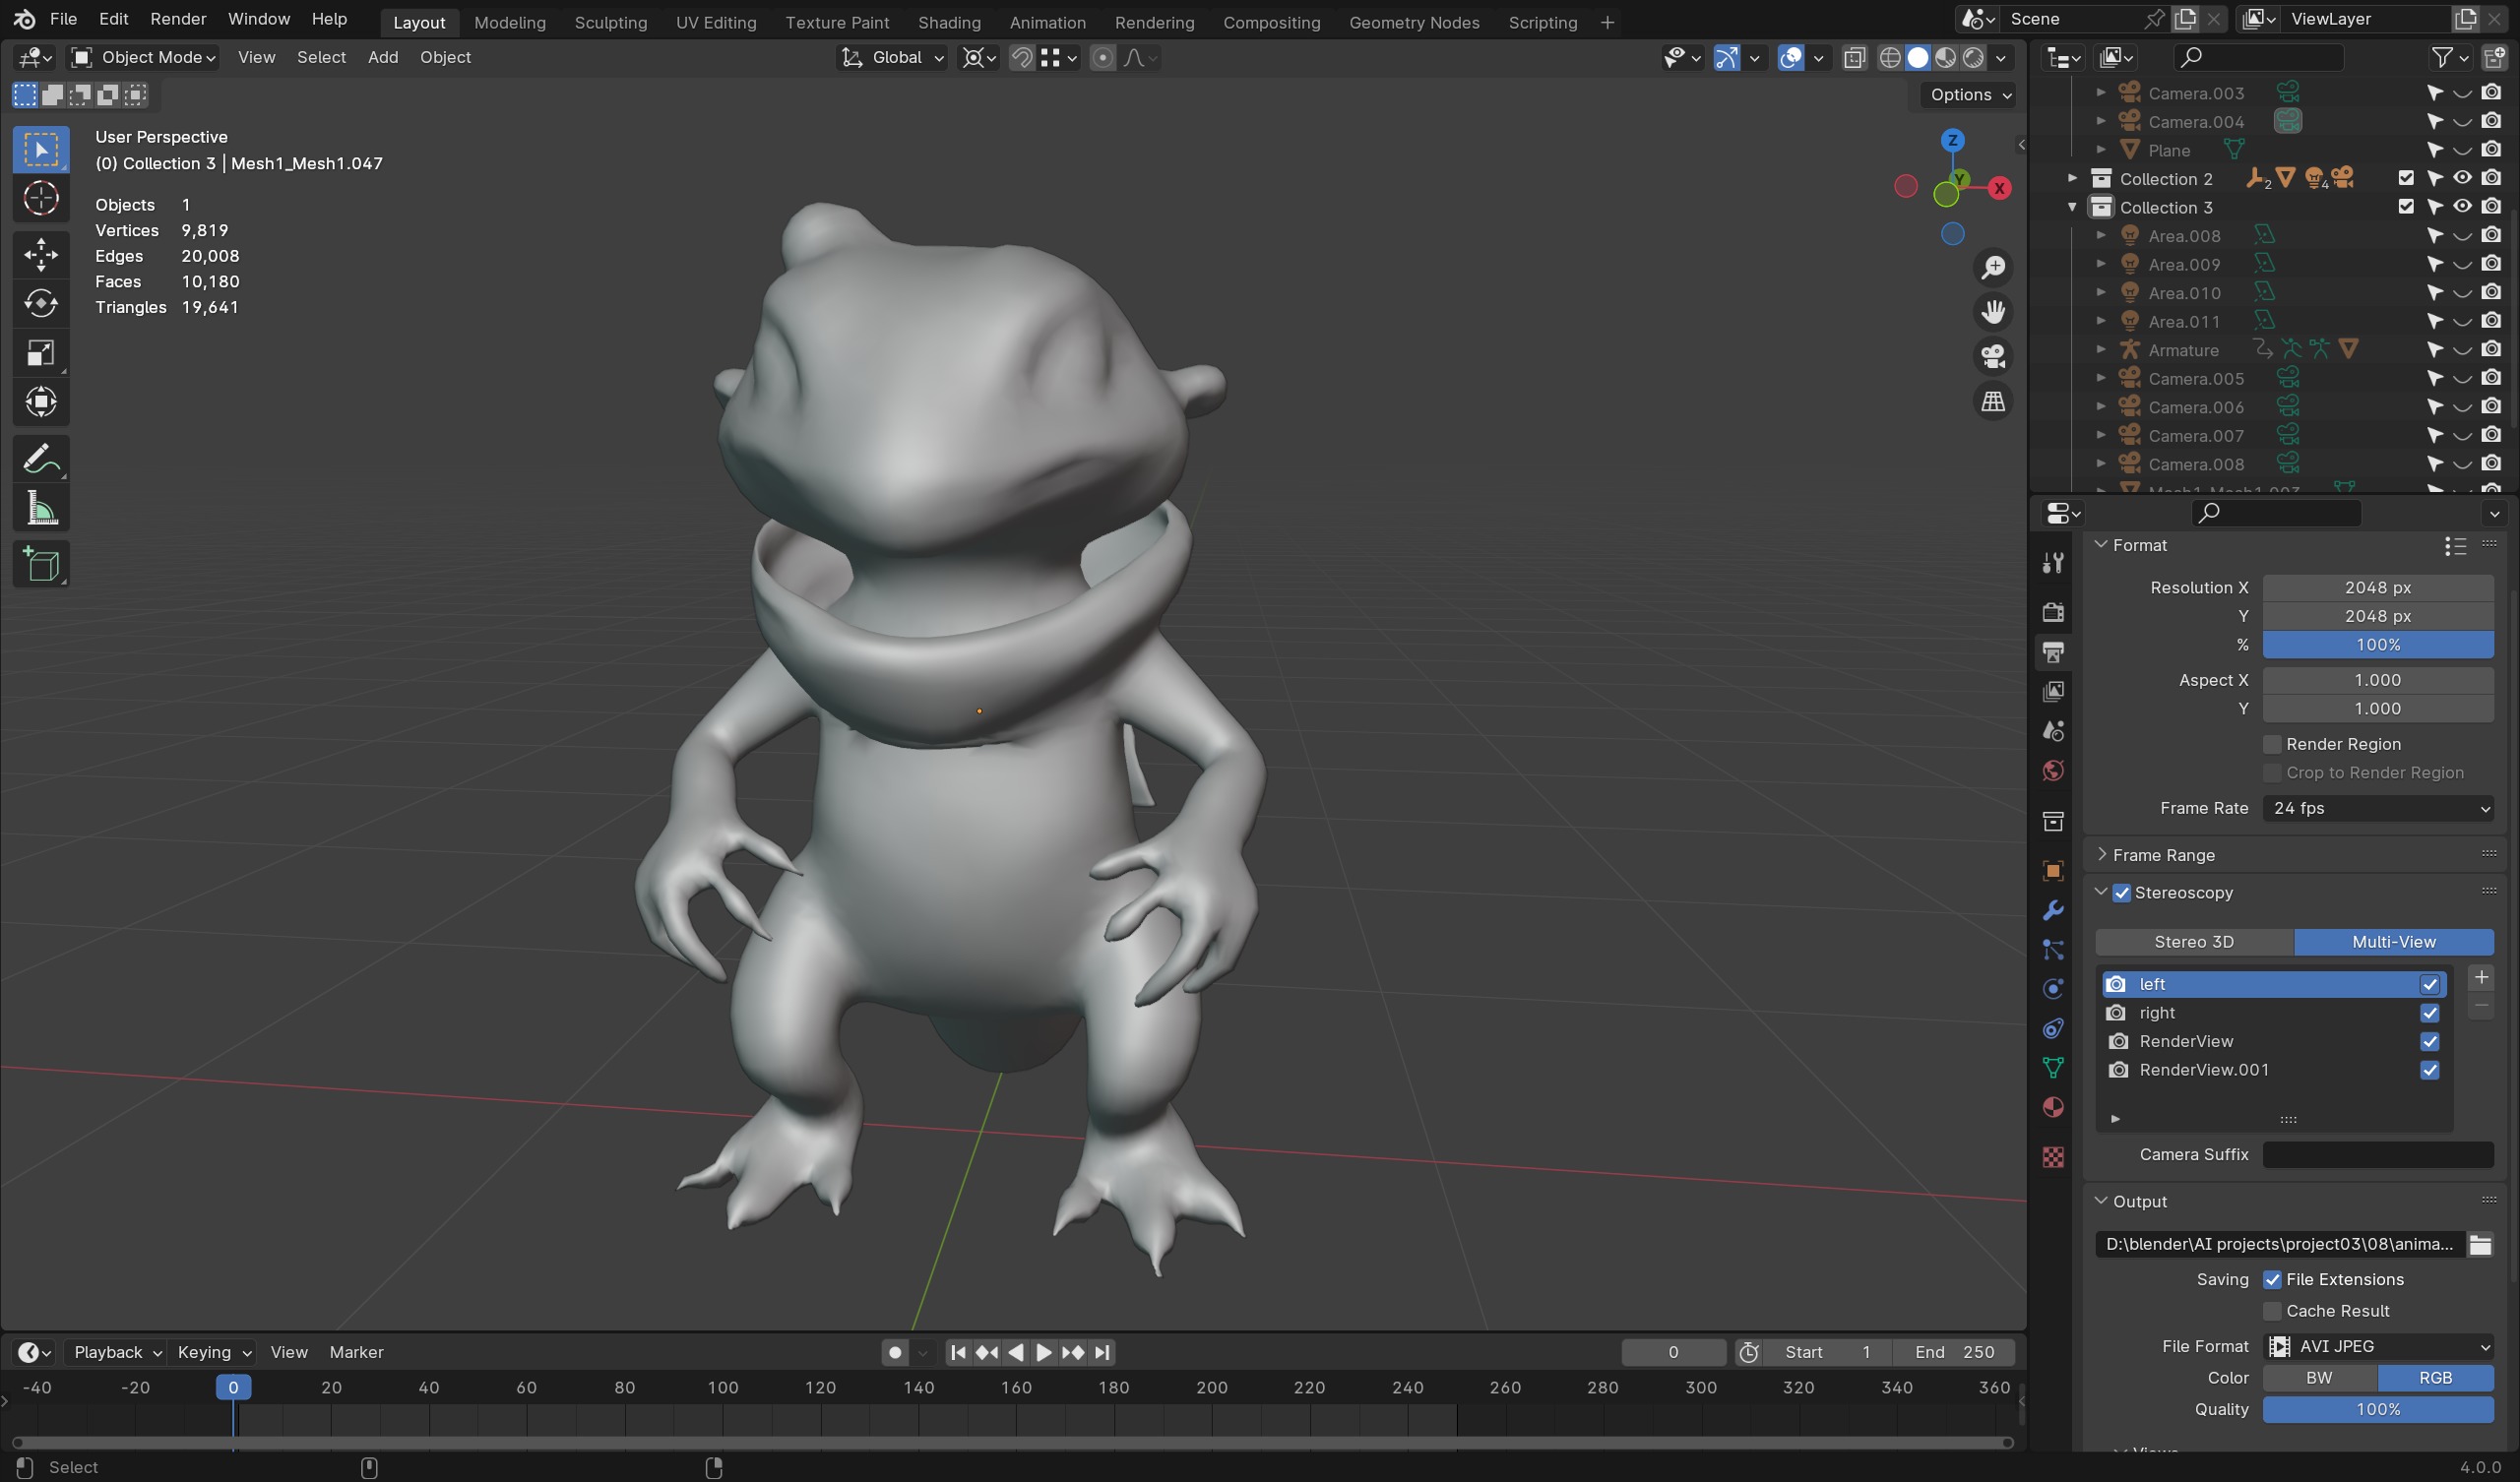Open the viewport Add menu
The height and width of the screenshot is (1482, 2520).
(383, 58)
